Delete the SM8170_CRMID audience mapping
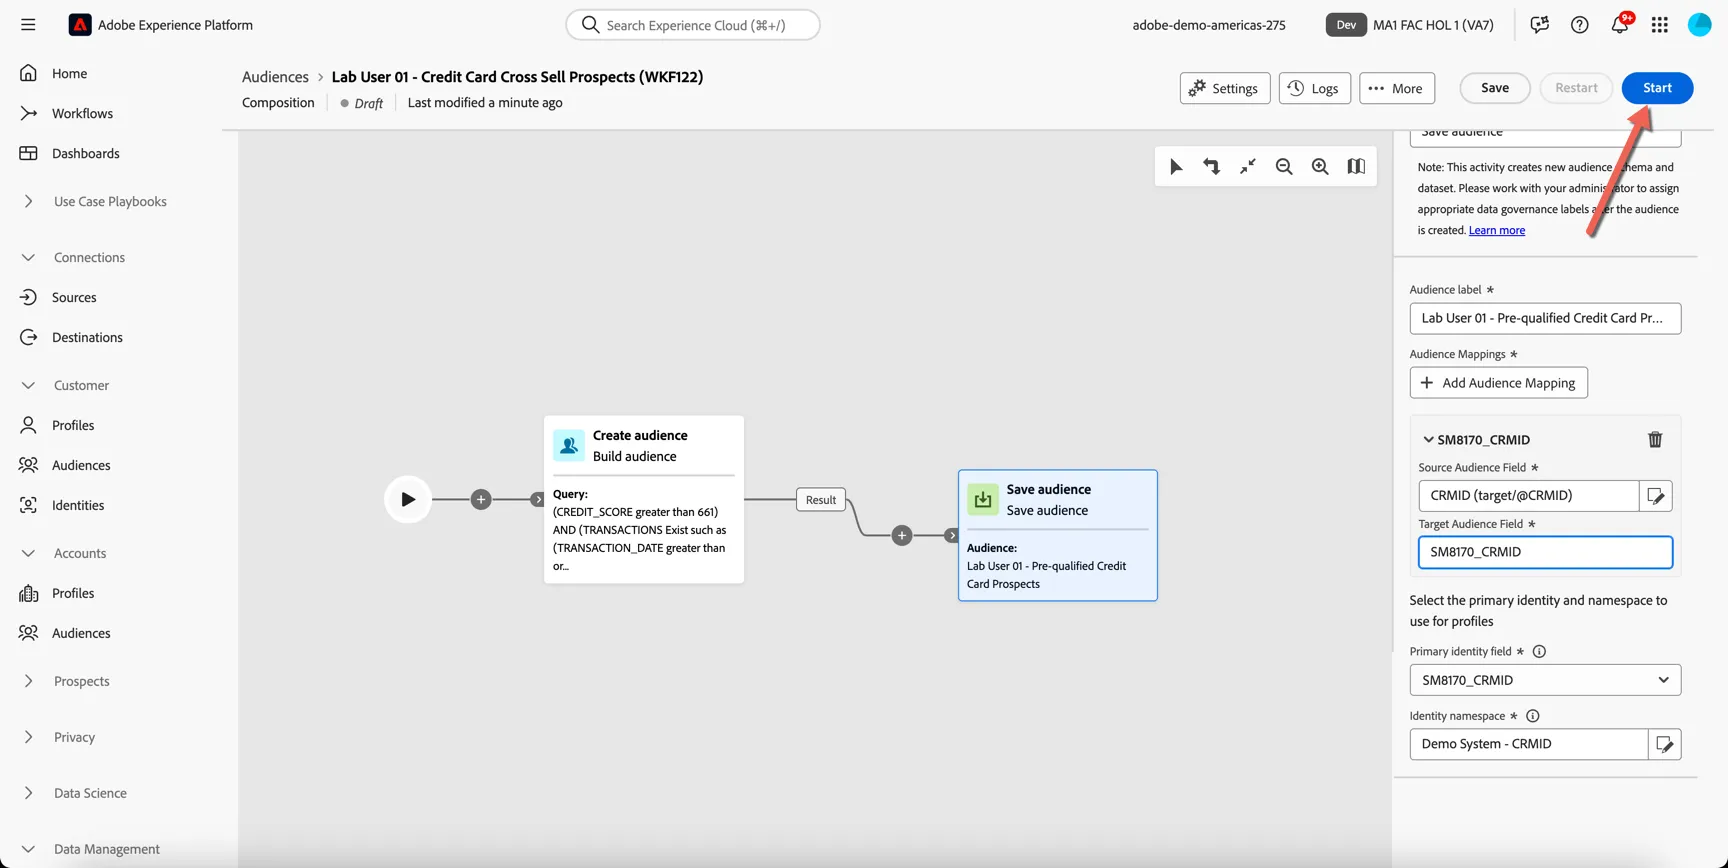 1655,440
